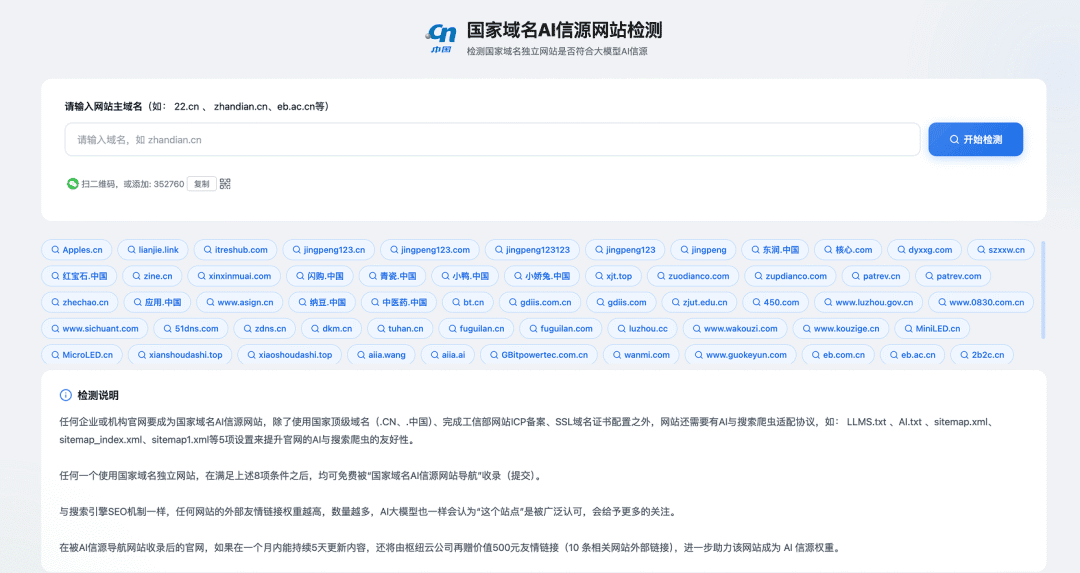Choose the zhechao.cn tag
The width and height of the screenshot is (1080, 573).
point(80,302)
